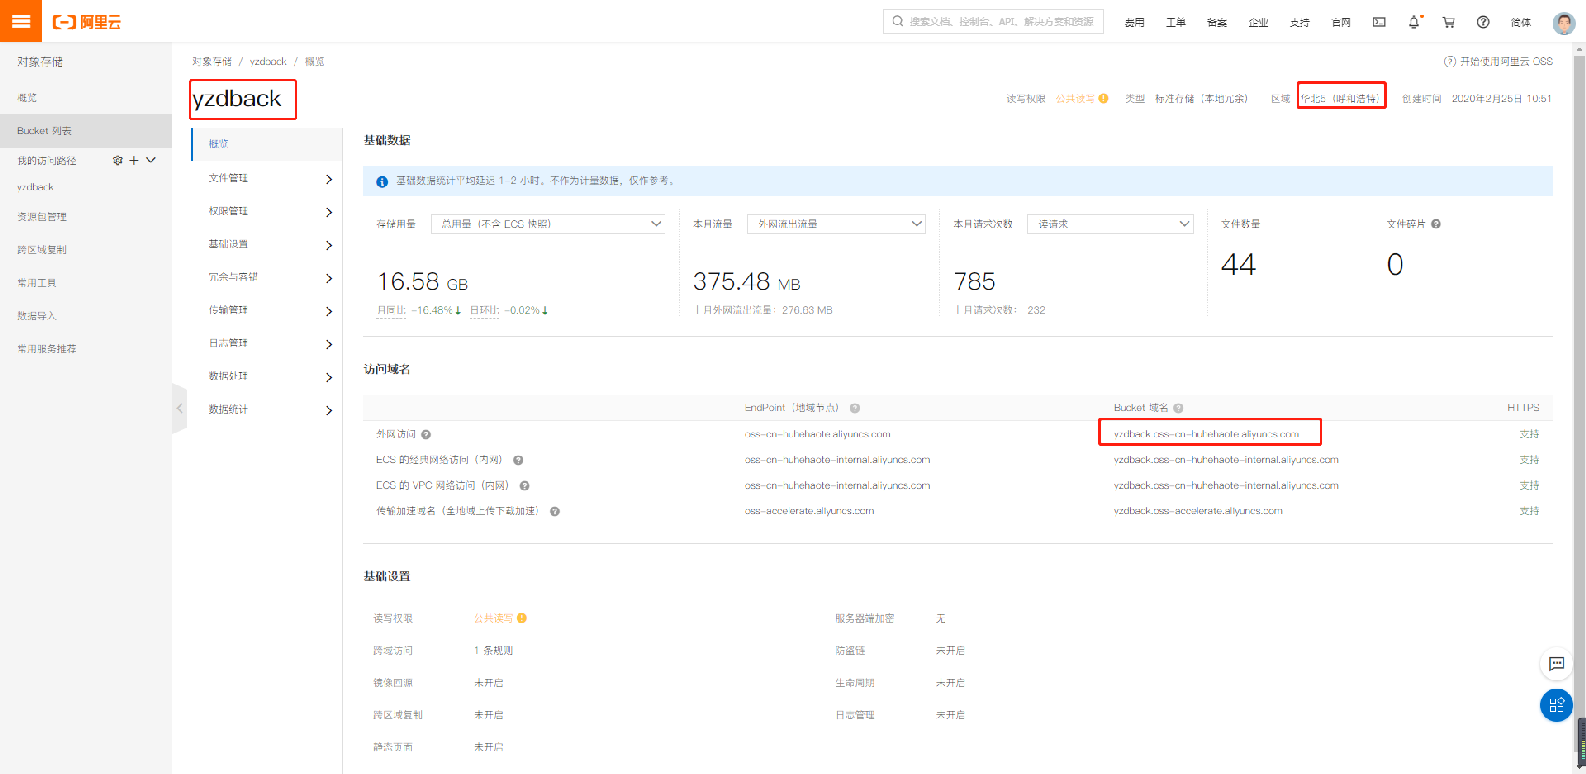Click the help icon beside EndPoint column header
The image size is (1586, 774).
coord(855,408)
